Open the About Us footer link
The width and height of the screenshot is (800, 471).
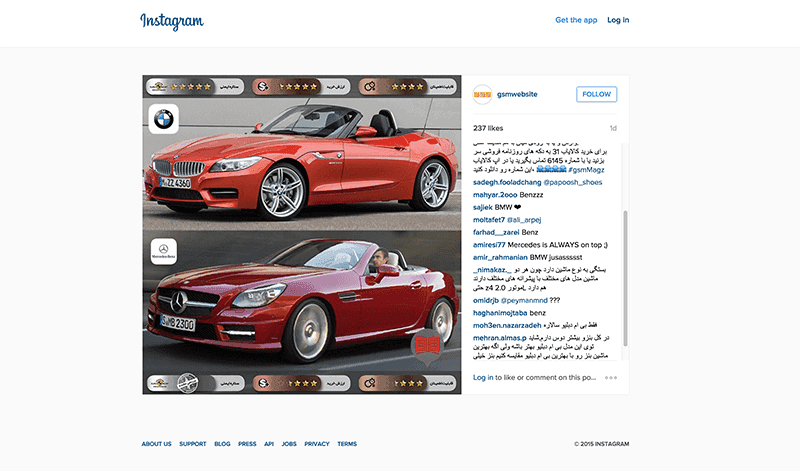point(156,444)
